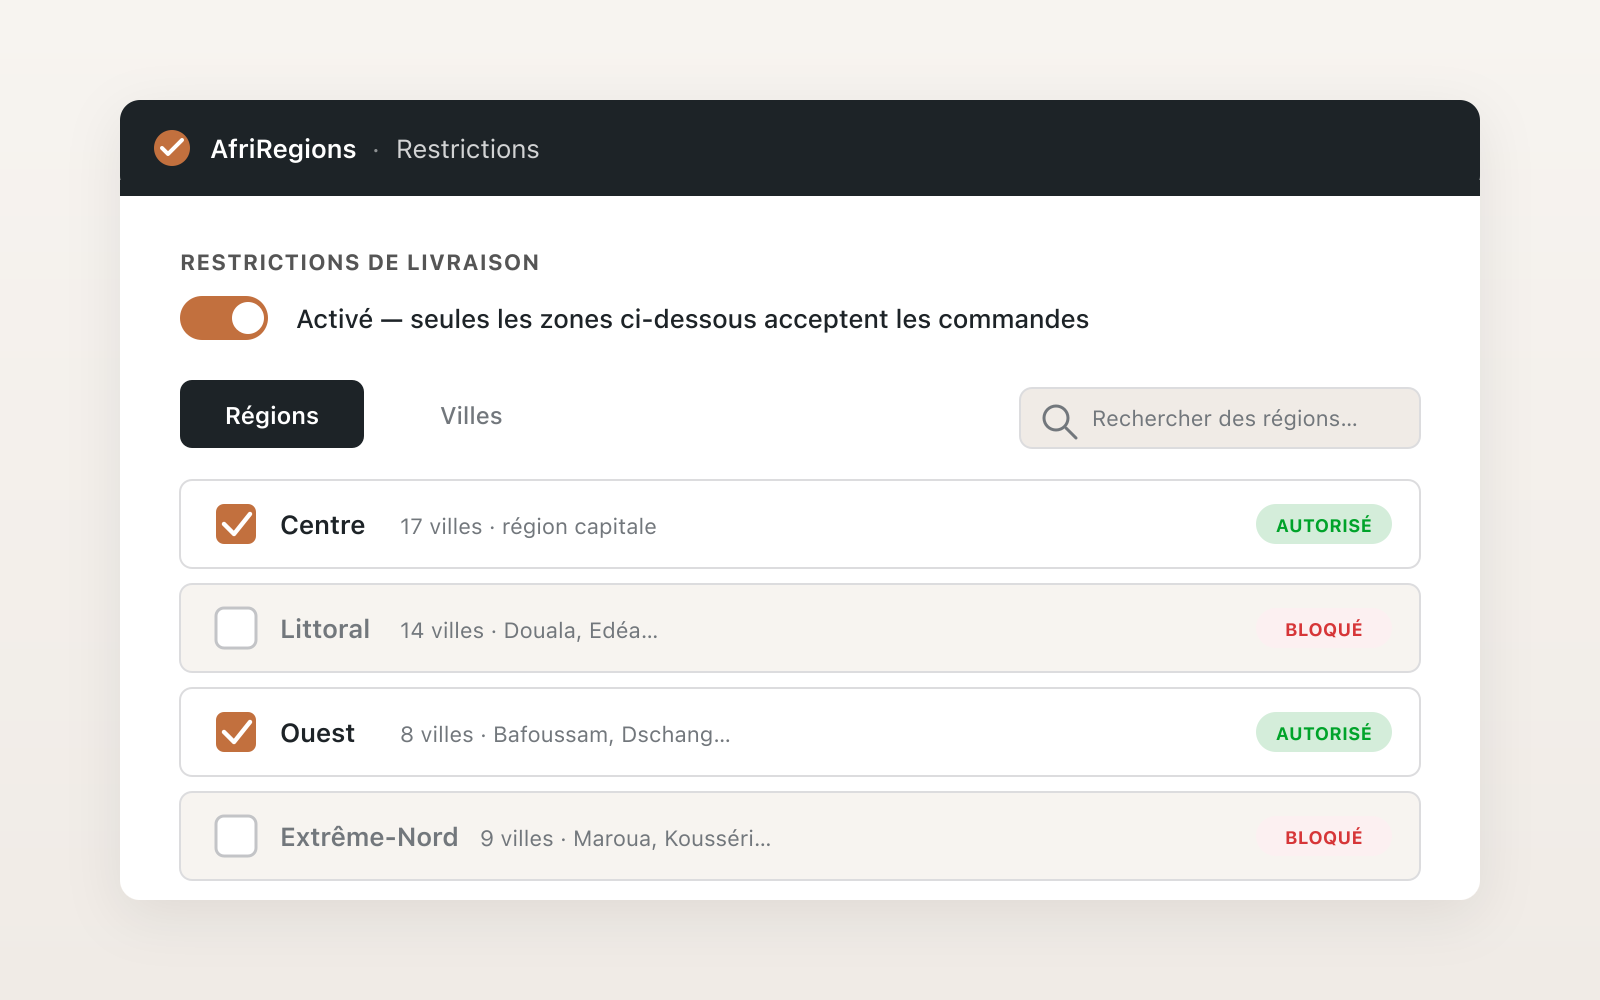Click the AfriRegions checkmark logo icon
Viewport: 1600px width, 1000px height.
[172, 148]
